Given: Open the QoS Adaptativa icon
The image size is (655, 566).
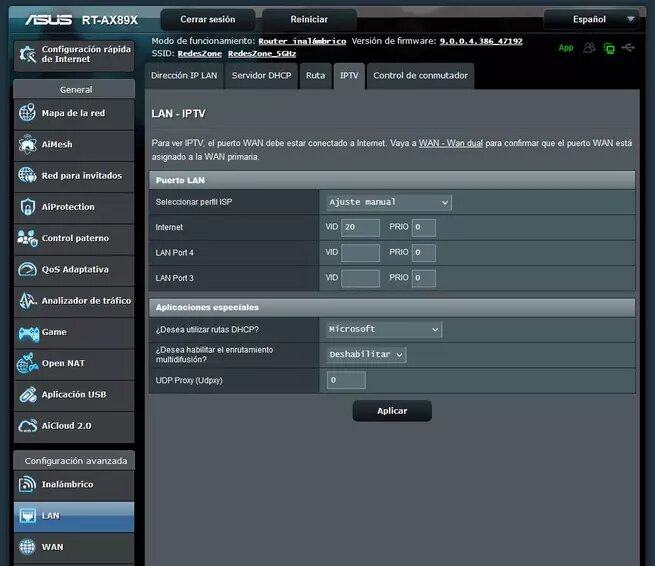Looking at the screenshot, I should [27, 270].
